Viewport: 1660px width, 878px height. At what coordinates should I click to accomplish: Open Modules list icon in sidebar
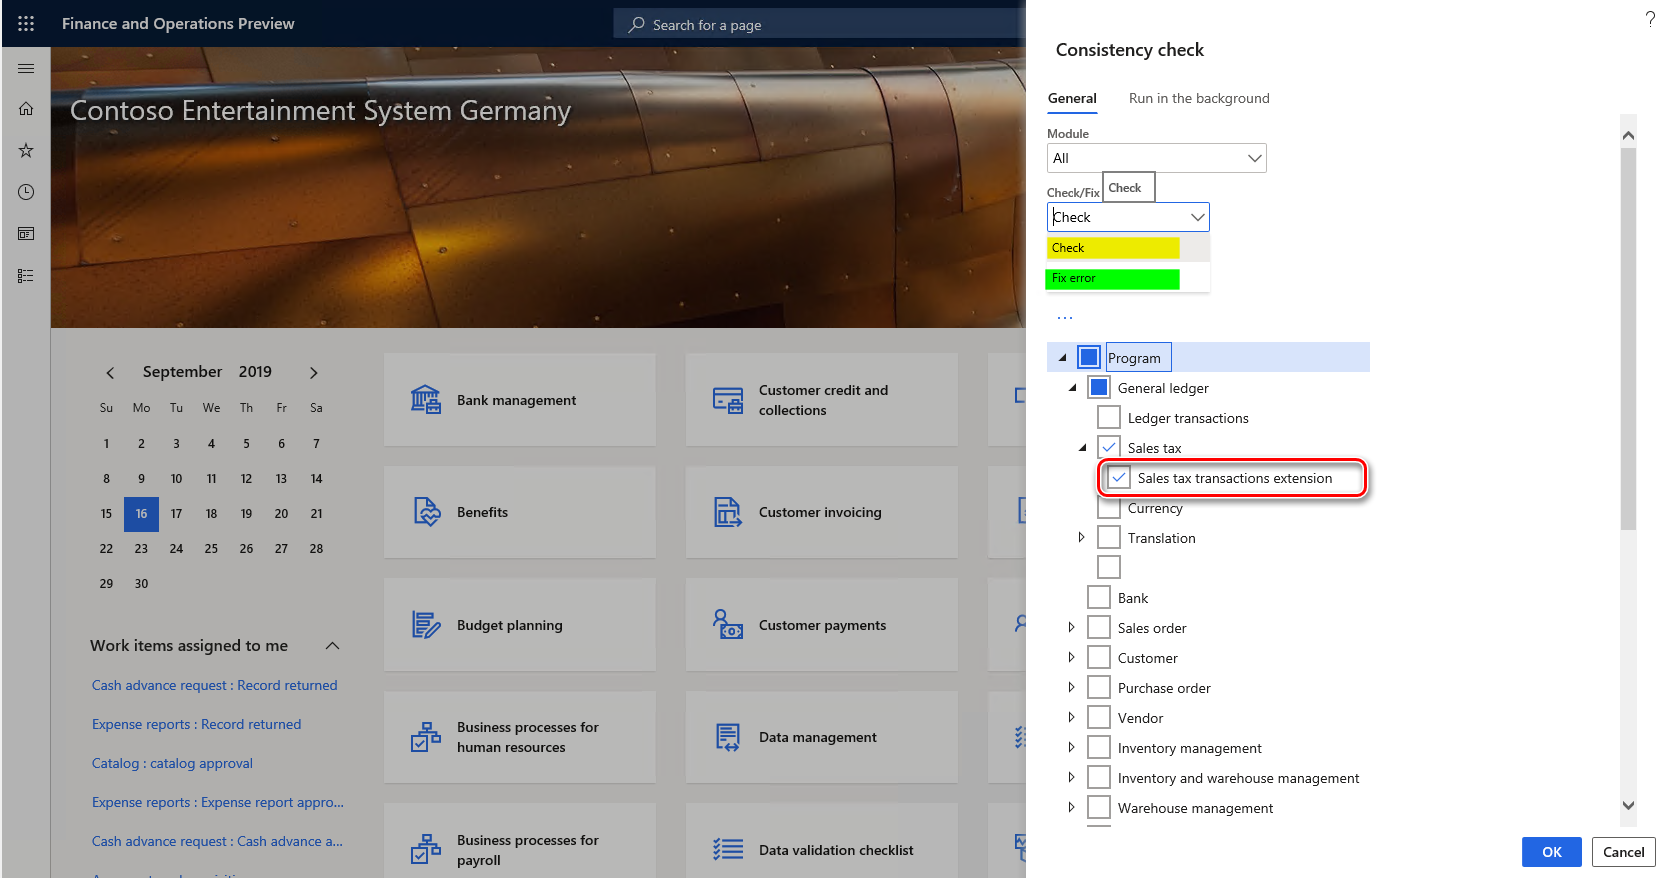click(26, 275)
